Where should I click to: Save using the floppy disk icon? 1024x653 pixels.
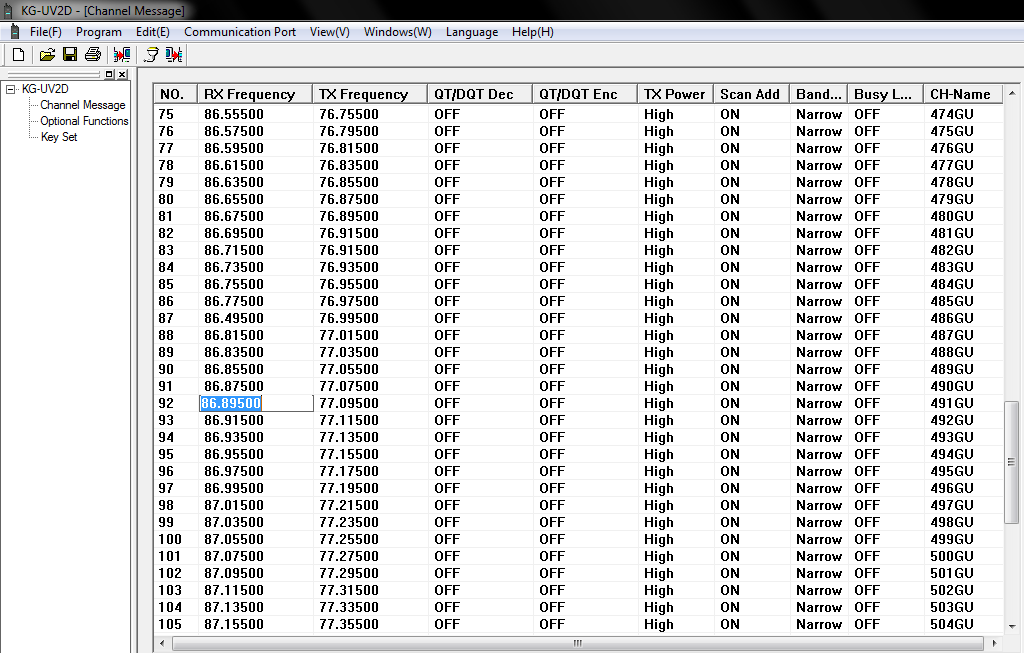point(70,54)
